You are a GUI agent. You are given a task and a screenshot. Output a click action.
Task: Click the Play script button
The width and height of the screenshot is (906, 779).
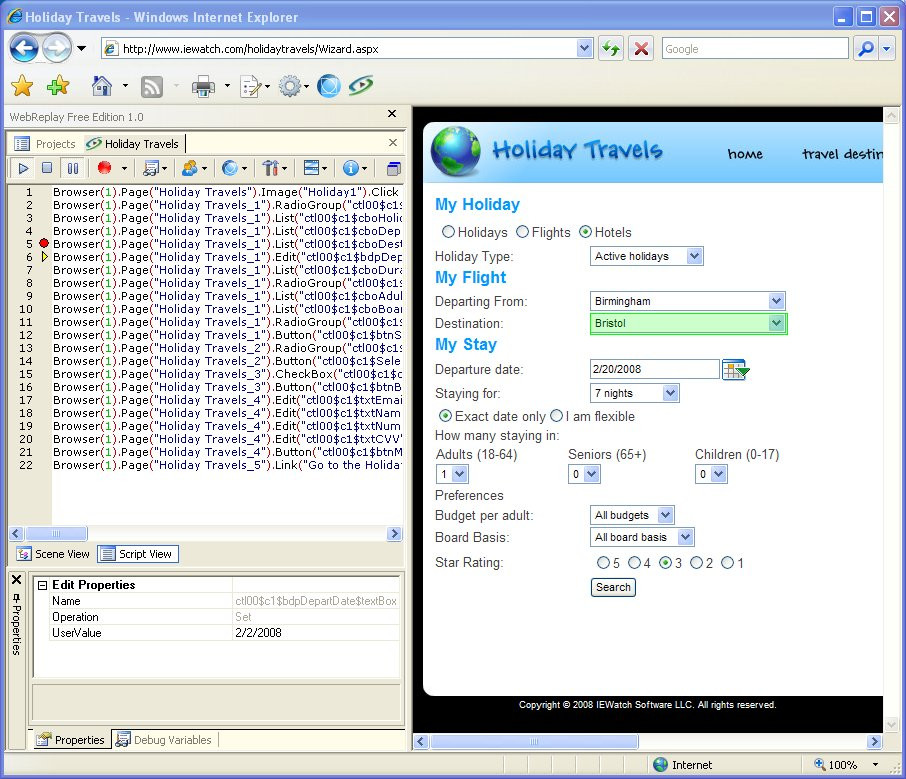24,168
